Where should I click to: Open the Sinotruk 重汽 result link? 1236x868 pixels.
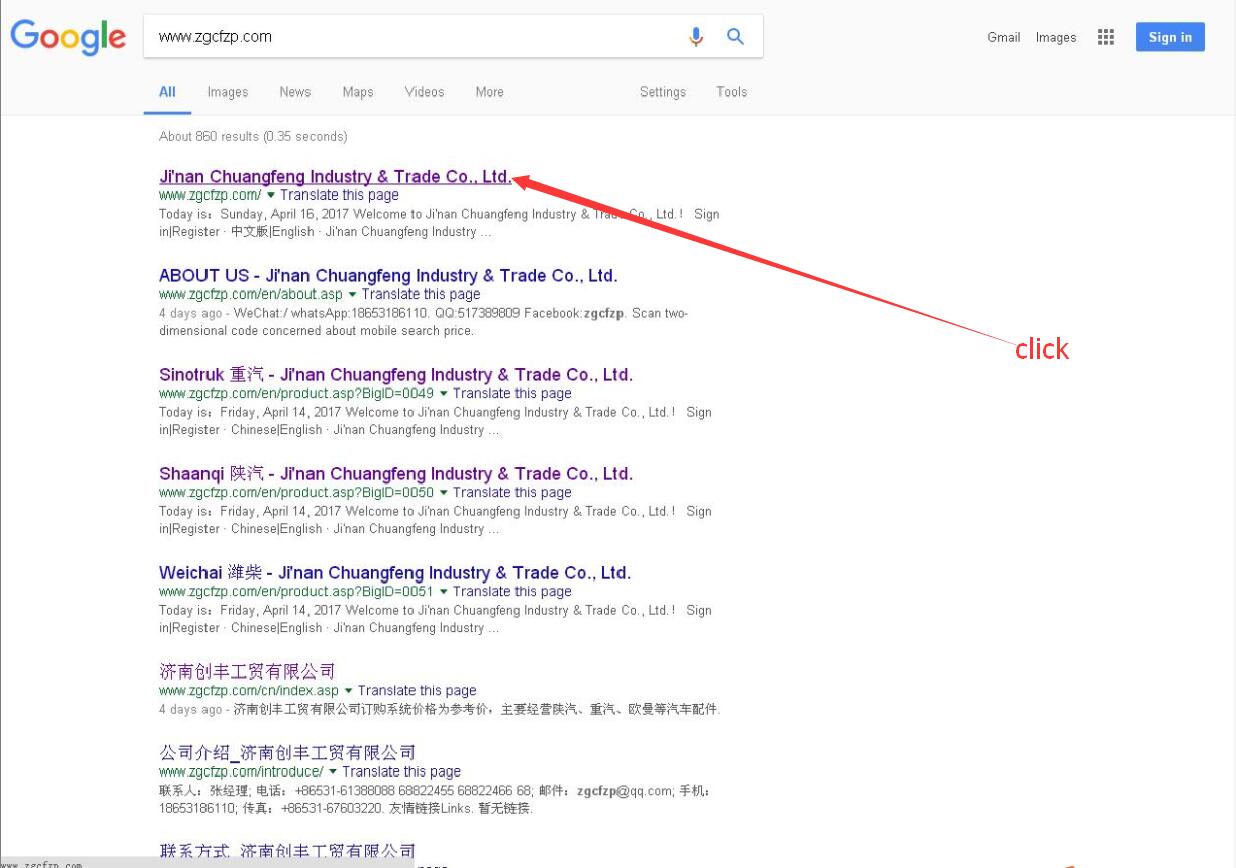coord(396,375)
